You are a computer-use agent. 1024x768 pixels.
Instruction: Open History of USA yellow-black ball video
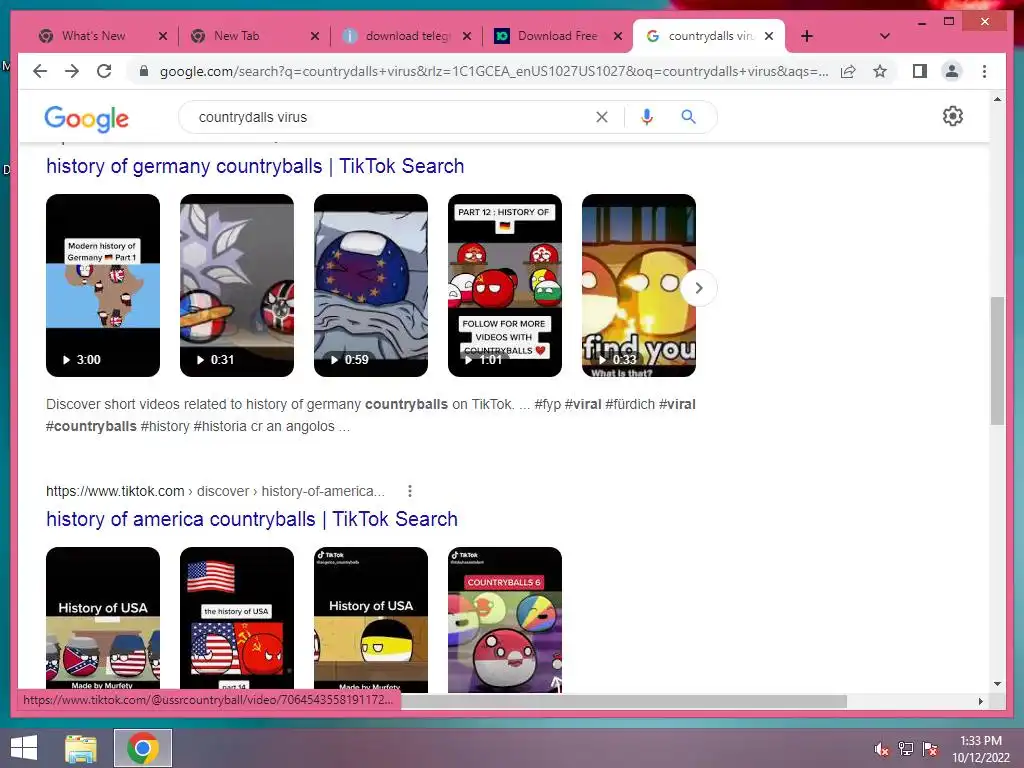click(x=370, y=619)
